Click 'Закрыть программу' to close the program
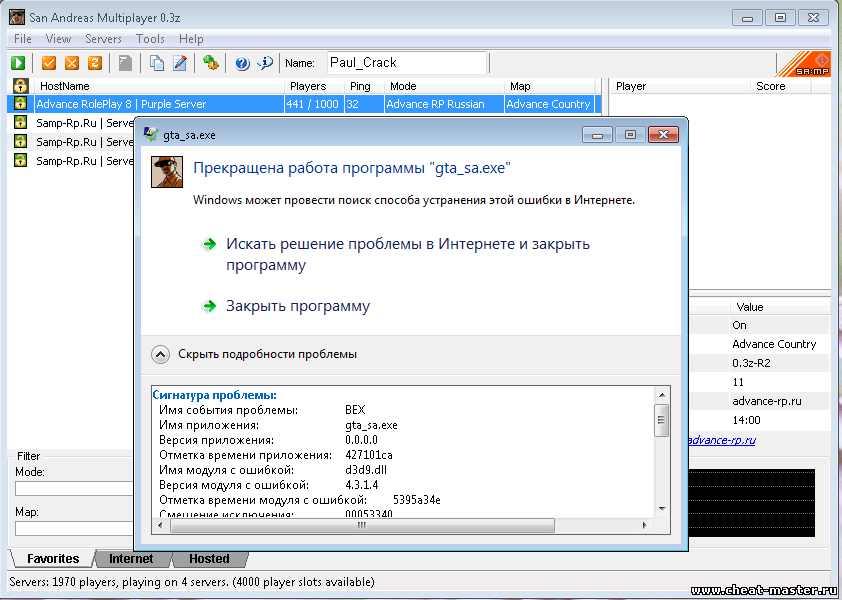This screenshot has height=600, width=842. pyautogui.click(x=297, y=306)
